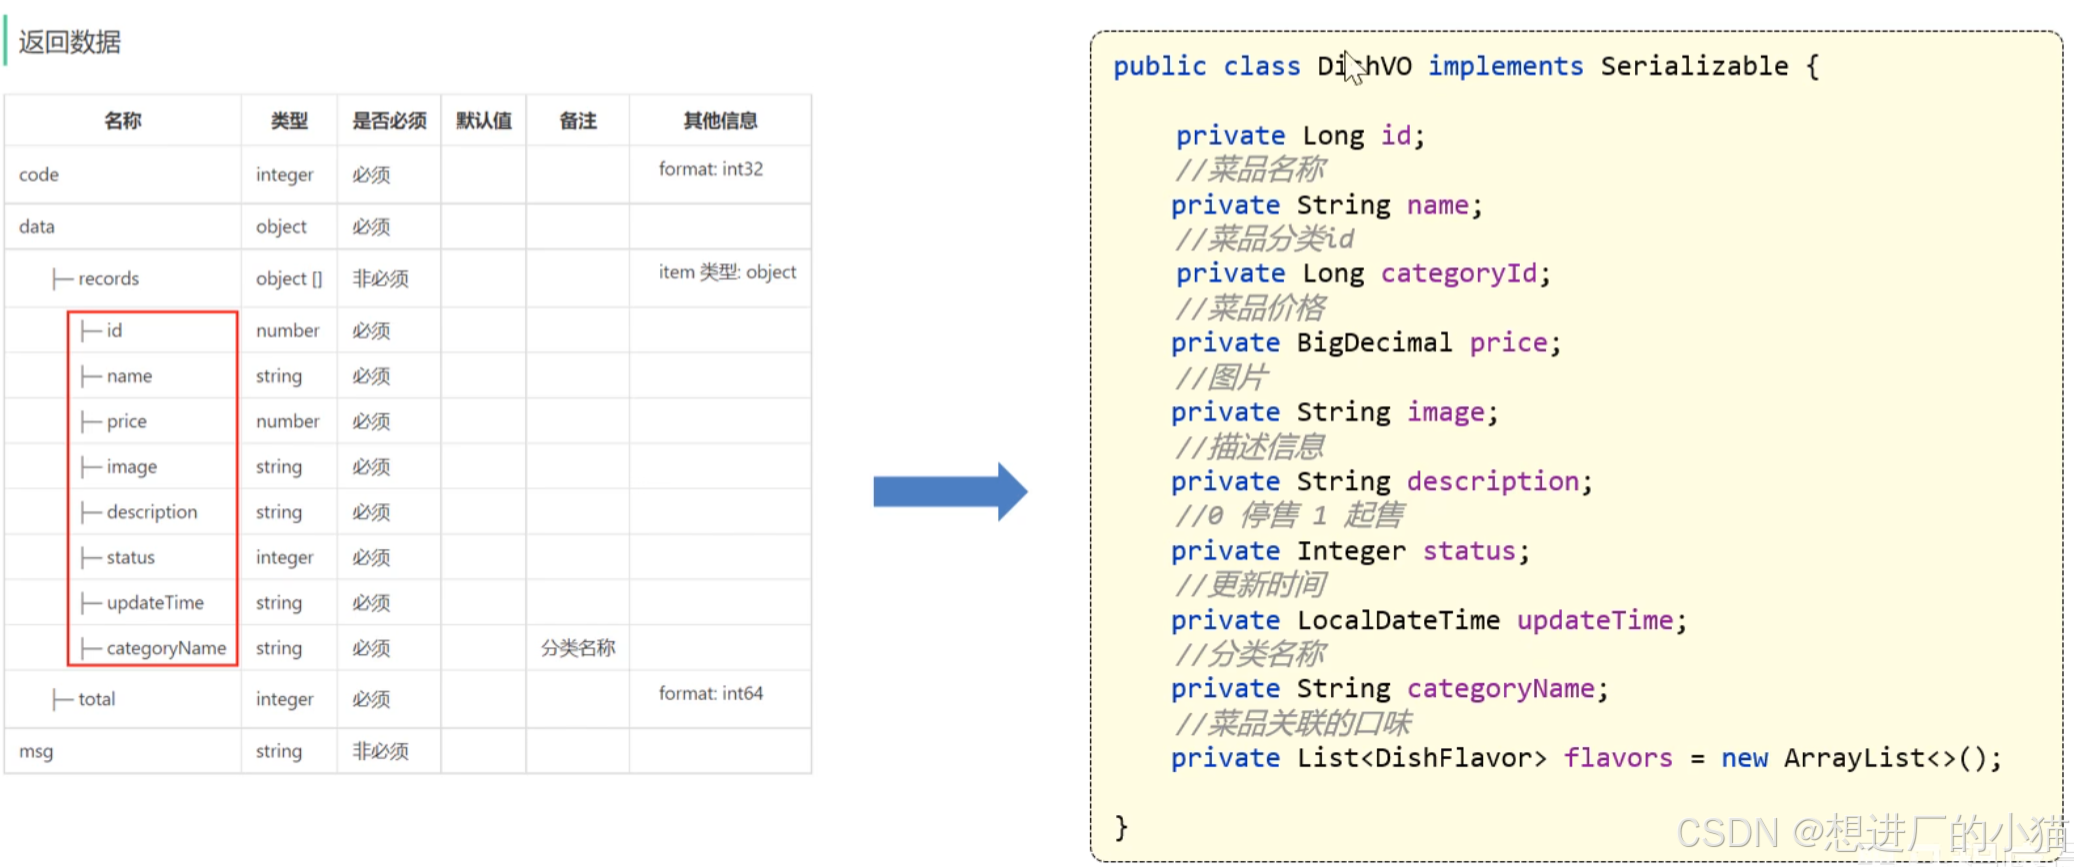The height and width of the screenshot is (867, 2074).
Task: Click the '//分类名称' comment line
Action: [1251, 654]
